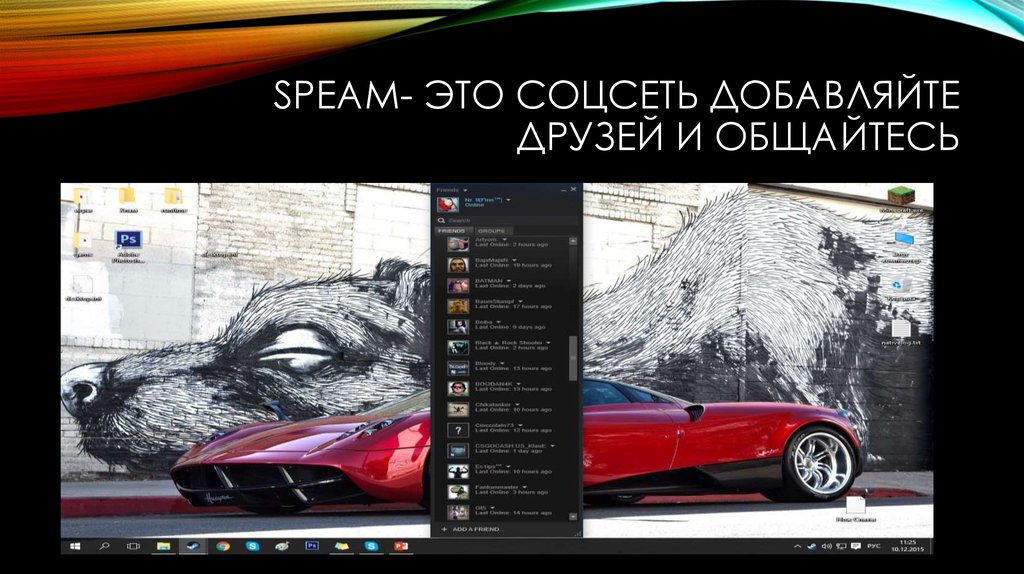Expand dropdown arrow next to BajaMajah
The width and height of the screenshot is (1024, 574).
tap(515, 260)
